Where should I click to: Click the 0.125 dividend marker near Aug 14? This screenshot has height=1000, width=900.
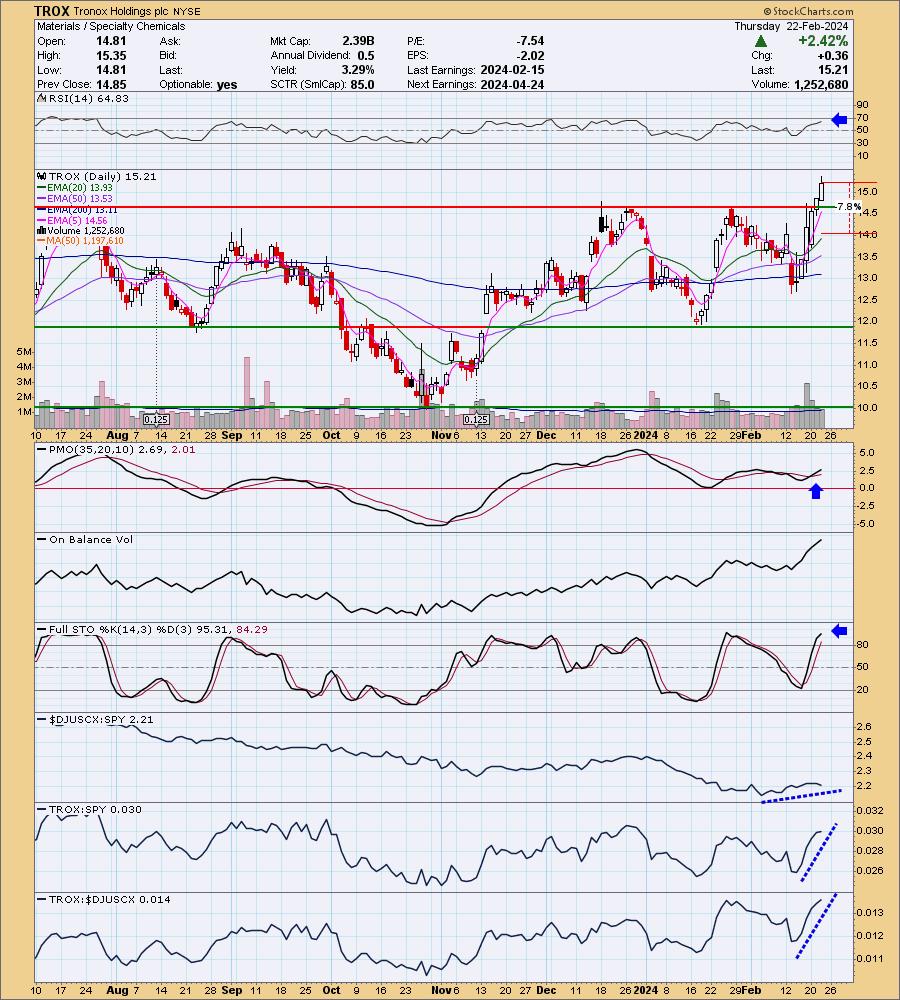pos(156,420)
